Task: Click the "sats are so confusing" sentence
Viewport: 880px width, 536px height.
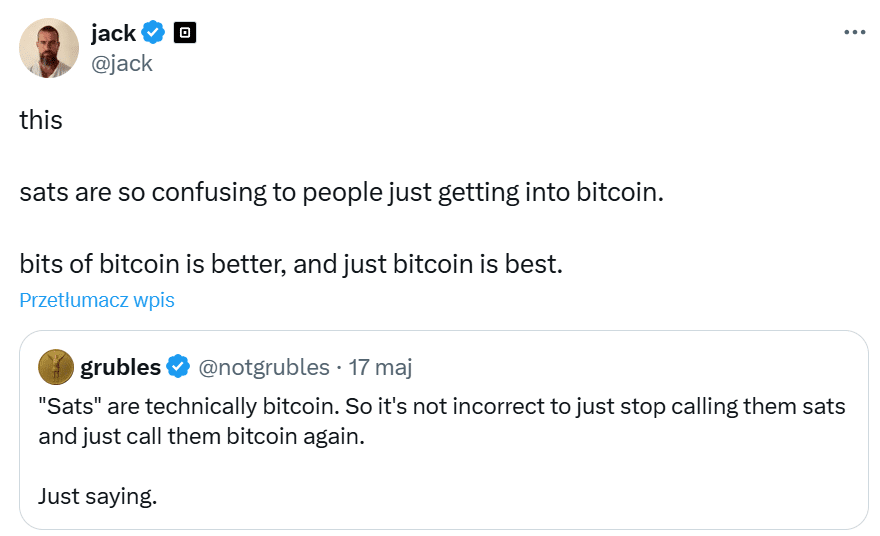Action: pyautogui.click(x=342, y=192)
